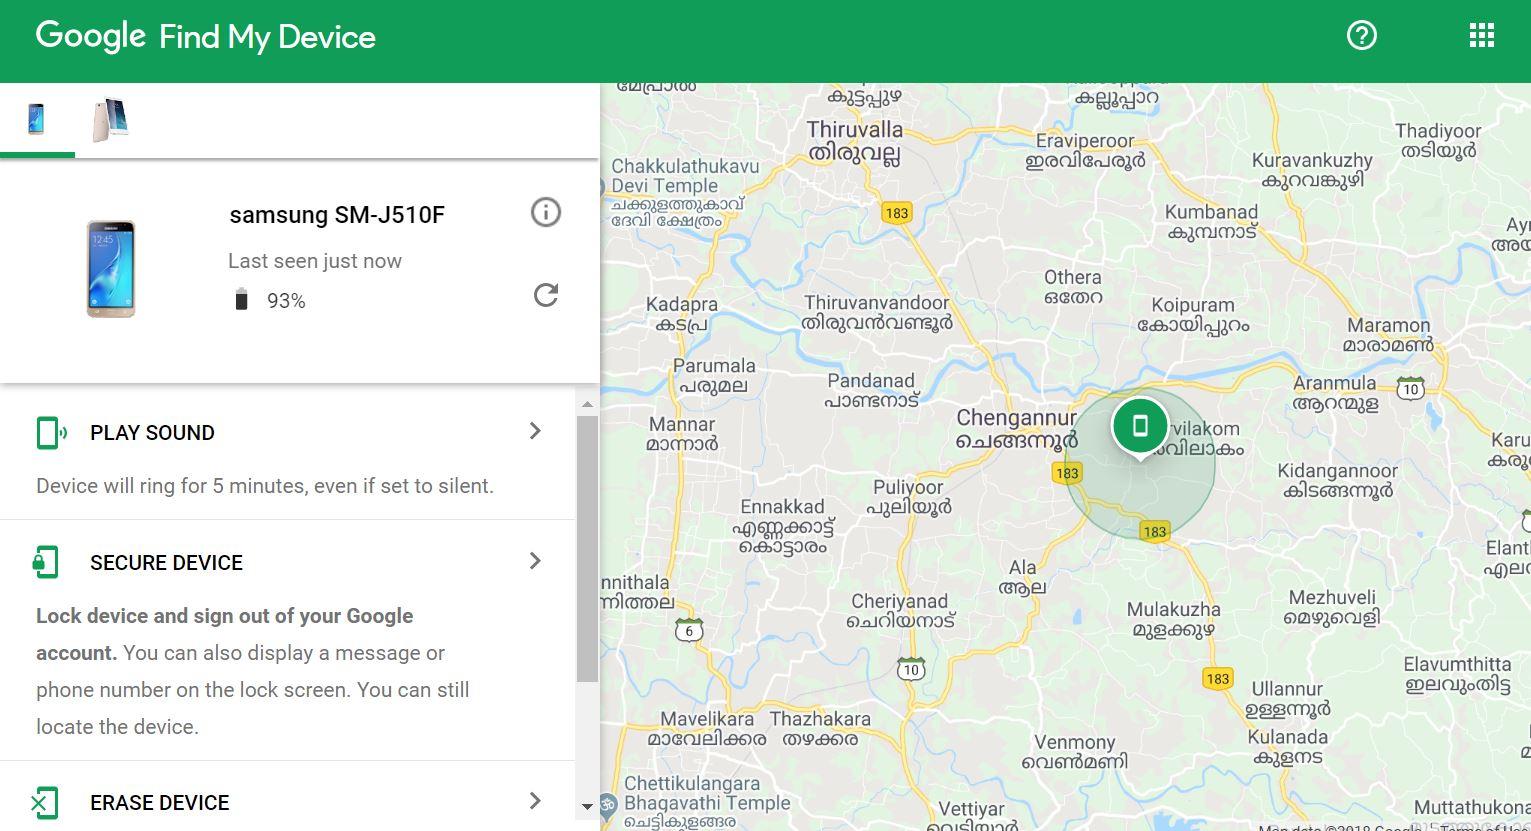Switch to the second device tab

click(110, 120)
